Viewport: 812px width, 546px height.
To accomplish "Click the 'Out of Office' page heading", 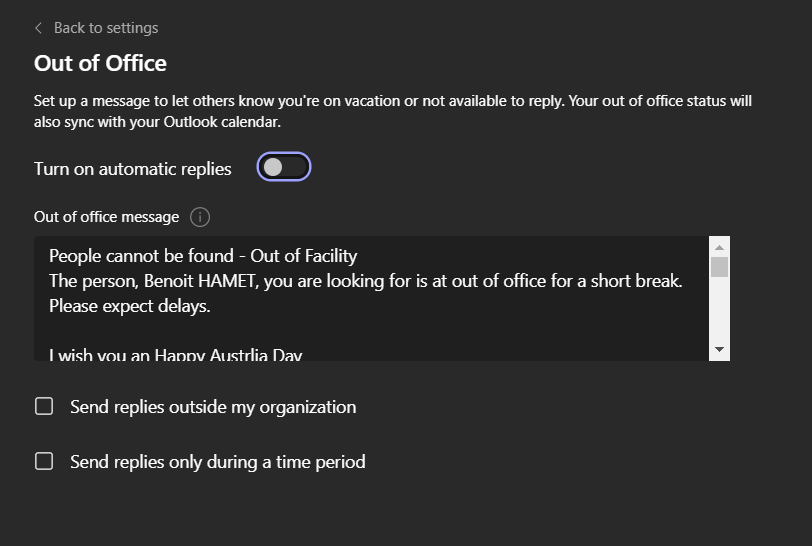I will pos(100,63).
